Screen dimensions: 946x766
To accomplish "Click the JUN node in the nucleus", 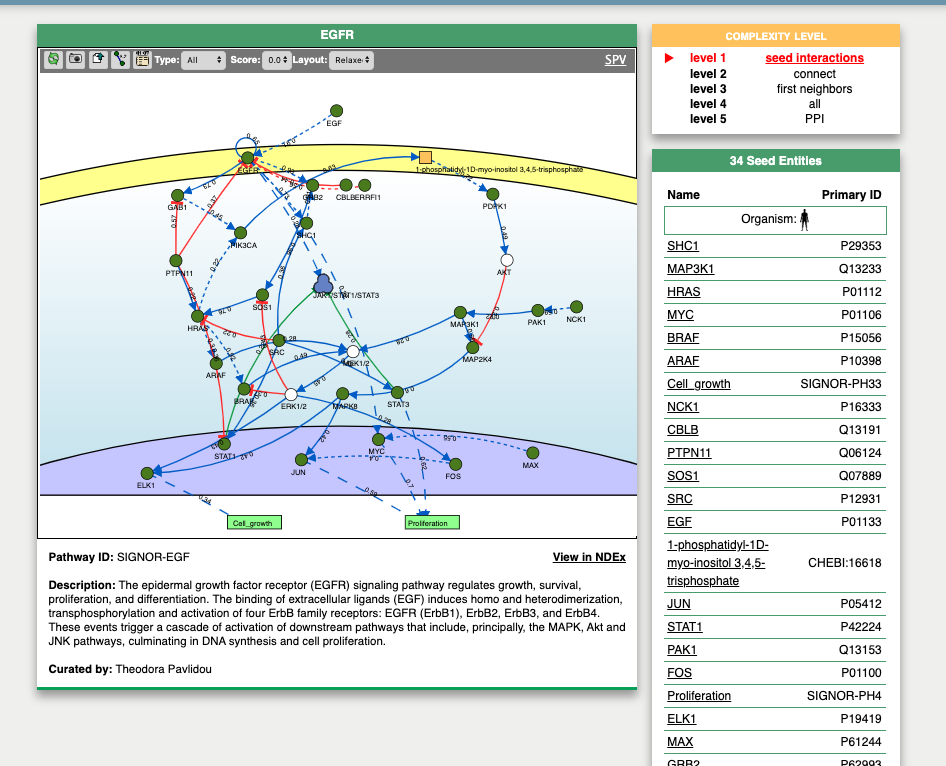I will (x=302, y=460).
